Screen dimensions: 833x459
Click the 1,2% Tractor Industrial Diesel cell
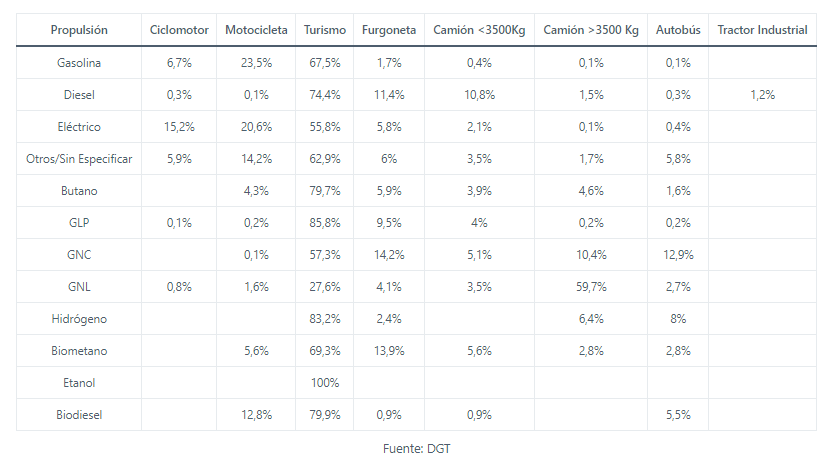coord(762,95)
